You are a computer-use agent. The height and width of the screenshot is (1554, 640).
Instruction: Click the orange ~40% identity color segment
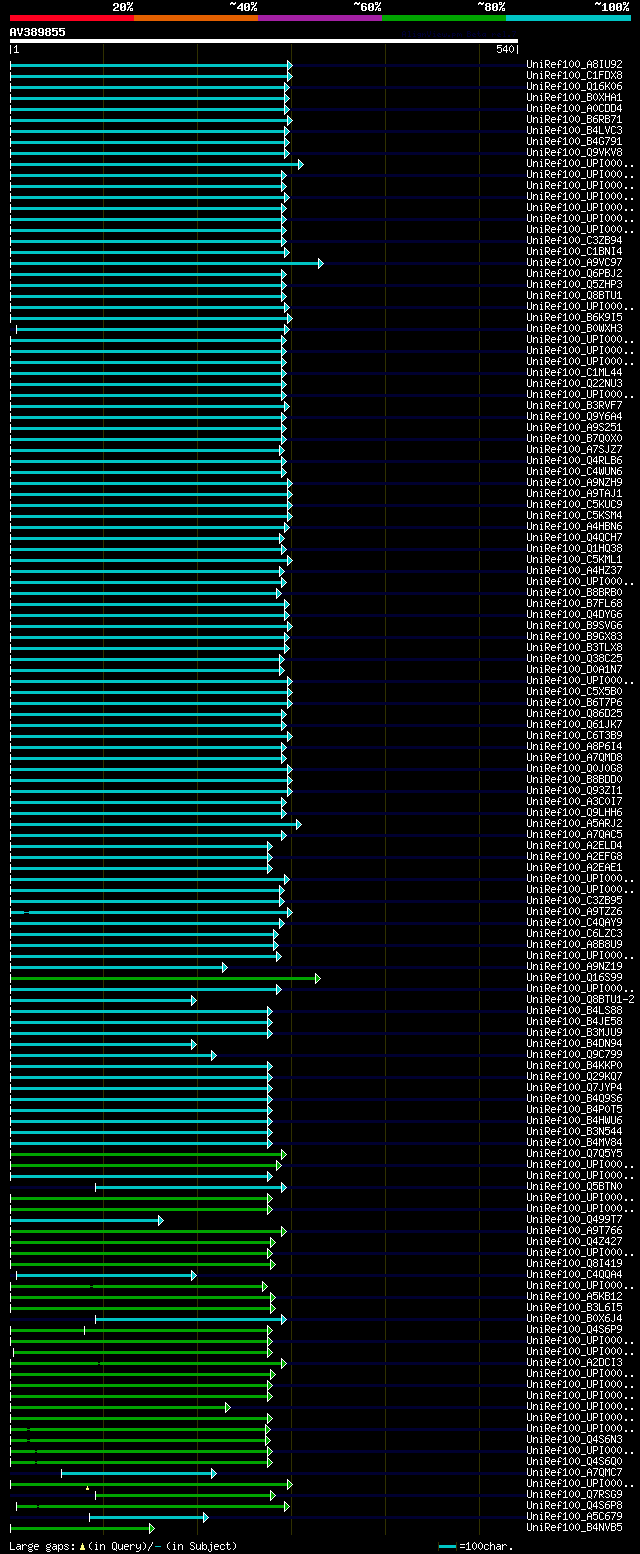coord(196,18)
